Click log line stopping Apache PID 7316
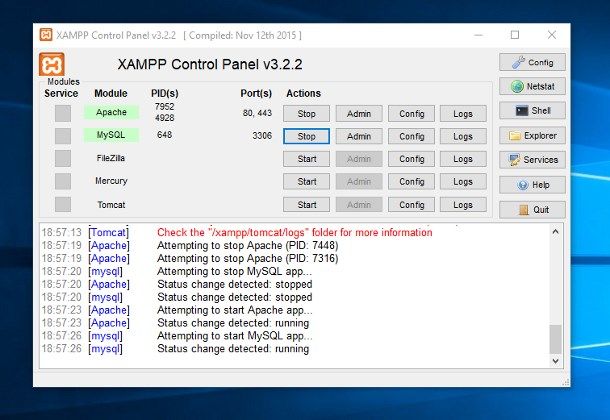Viewport: 610px width, 420px height. [248, 258]
